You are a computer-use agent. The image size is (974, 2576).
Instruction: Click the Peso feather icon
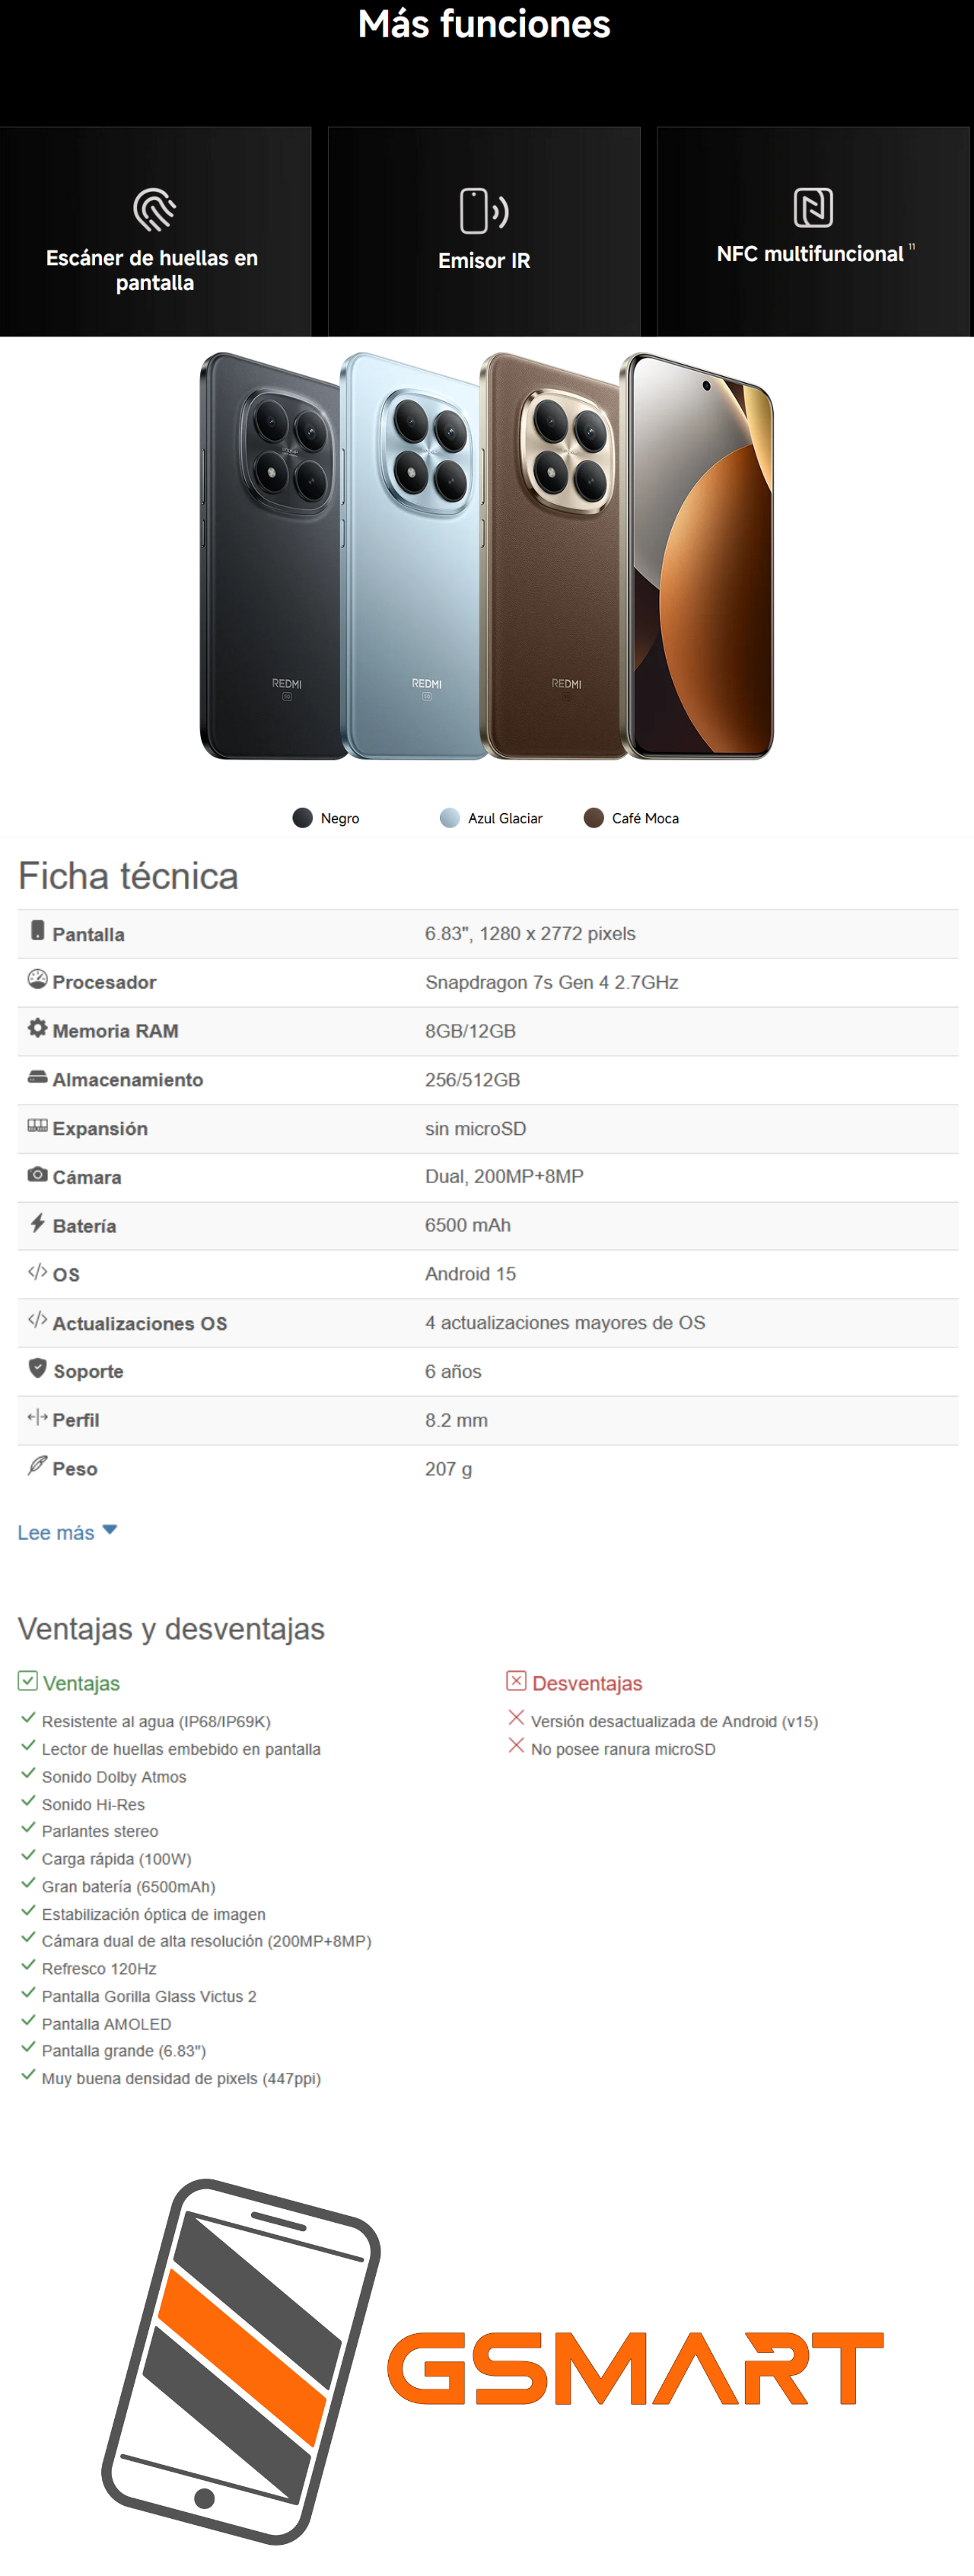pos(38,1466)
